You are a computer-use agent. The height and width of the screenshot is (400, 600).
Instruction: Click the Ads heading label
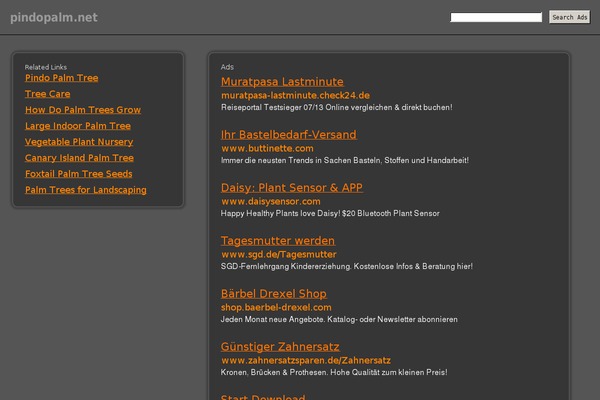(x=227, y=67)
